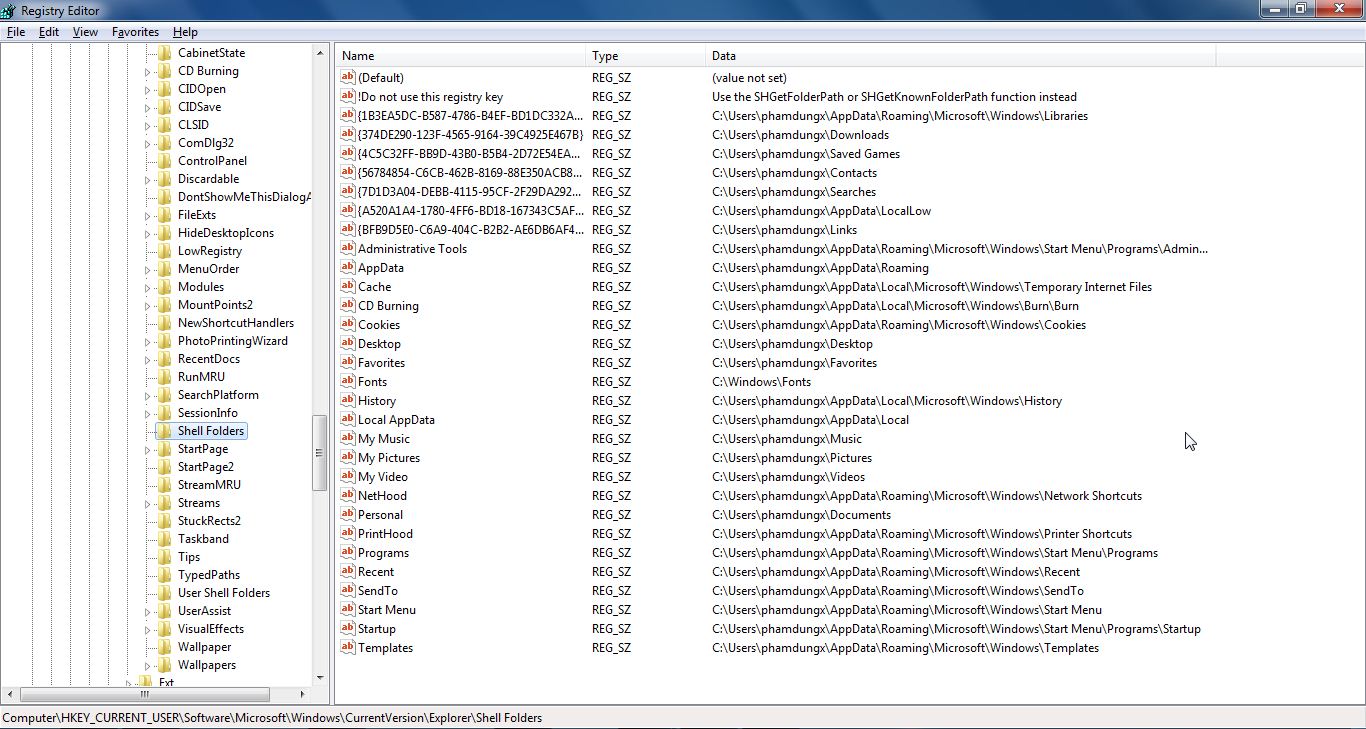Select the StuckRects2 key
The height and width of the screenshot is (729, 1366).
click(209, 521)
